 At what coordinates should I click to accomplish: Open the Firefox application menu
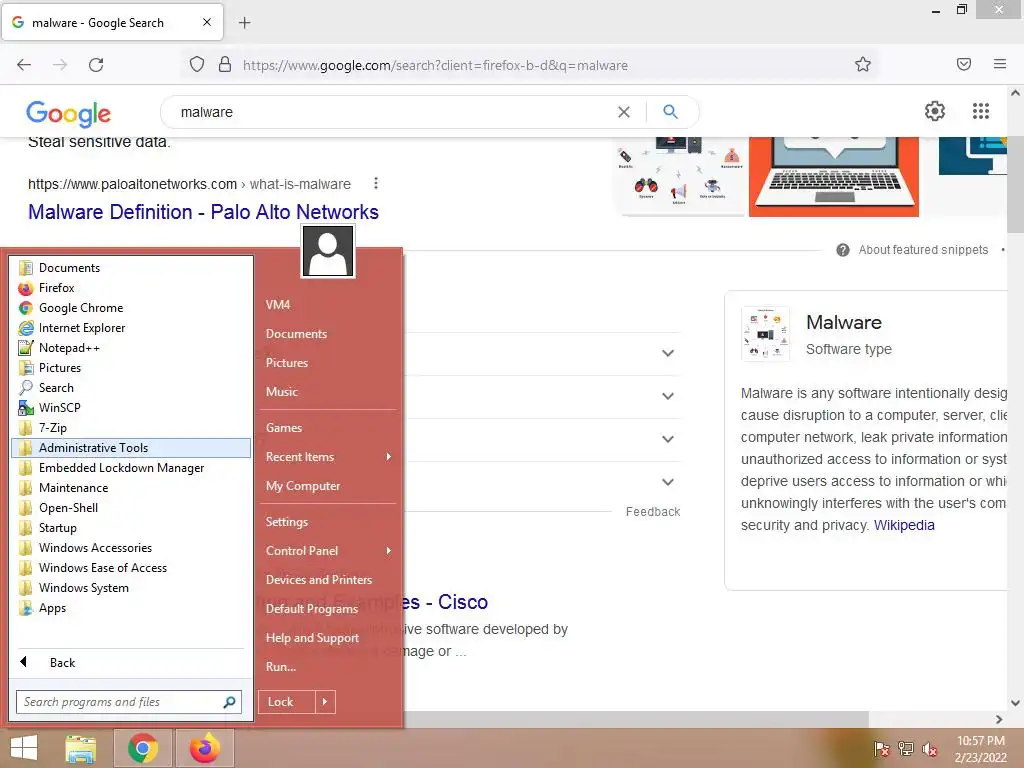pyautogui.click(x=1000, y=64)
